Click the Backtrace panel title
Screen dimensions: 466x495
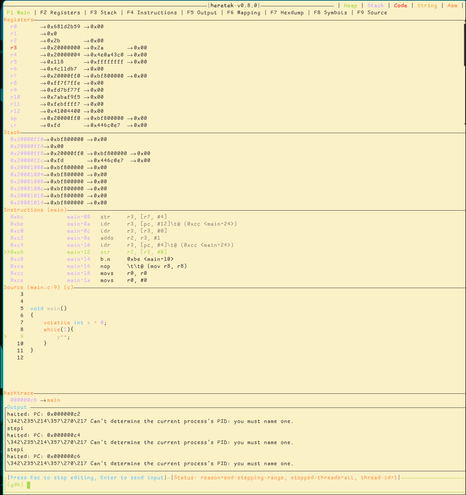[x=18, y=393]
